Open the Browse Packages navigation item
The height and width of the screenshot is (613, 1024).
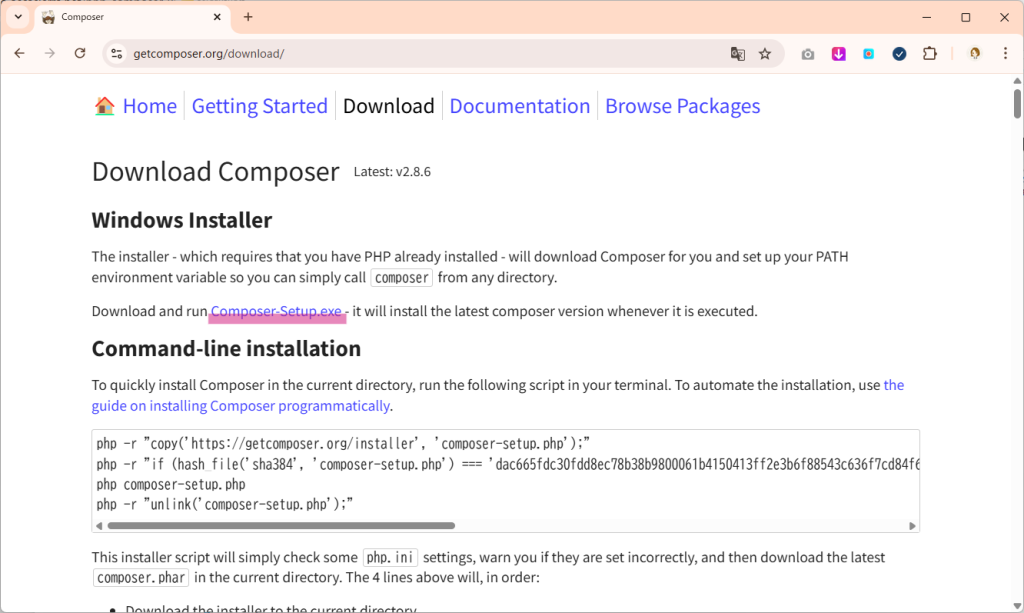click(682, 106)
